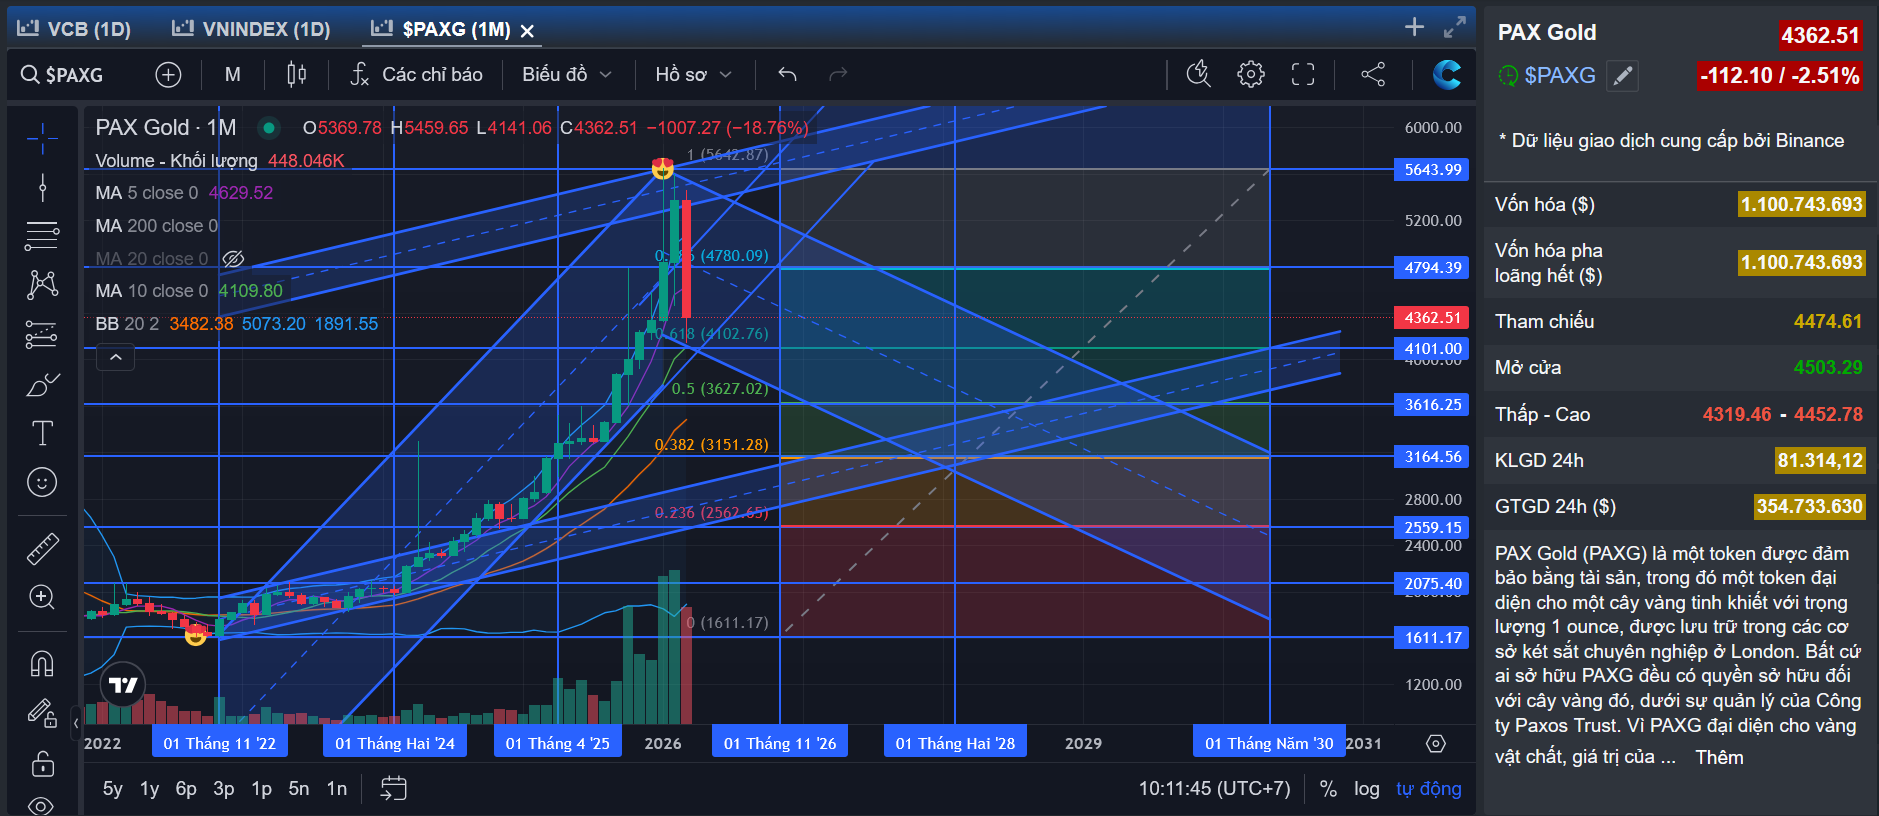The height and width of the screenshot is (816, 1879).
Task: Select the 5n time range
Action: pos(299,789)
